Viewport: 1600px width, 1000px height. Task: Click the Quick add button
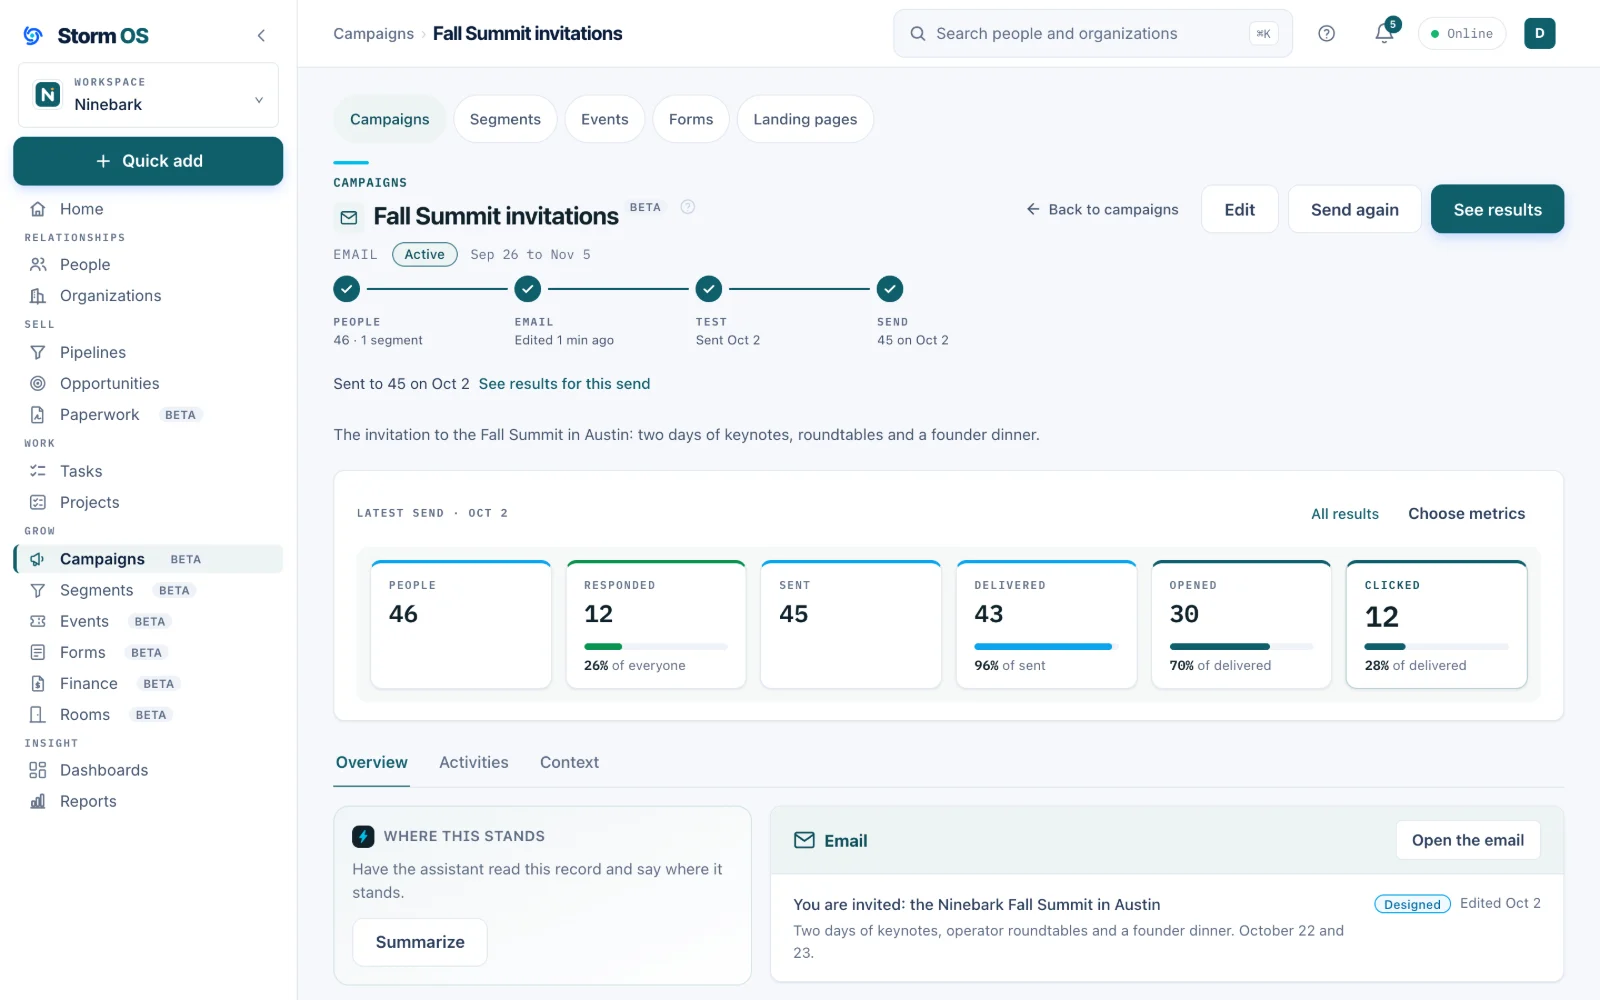148,161
